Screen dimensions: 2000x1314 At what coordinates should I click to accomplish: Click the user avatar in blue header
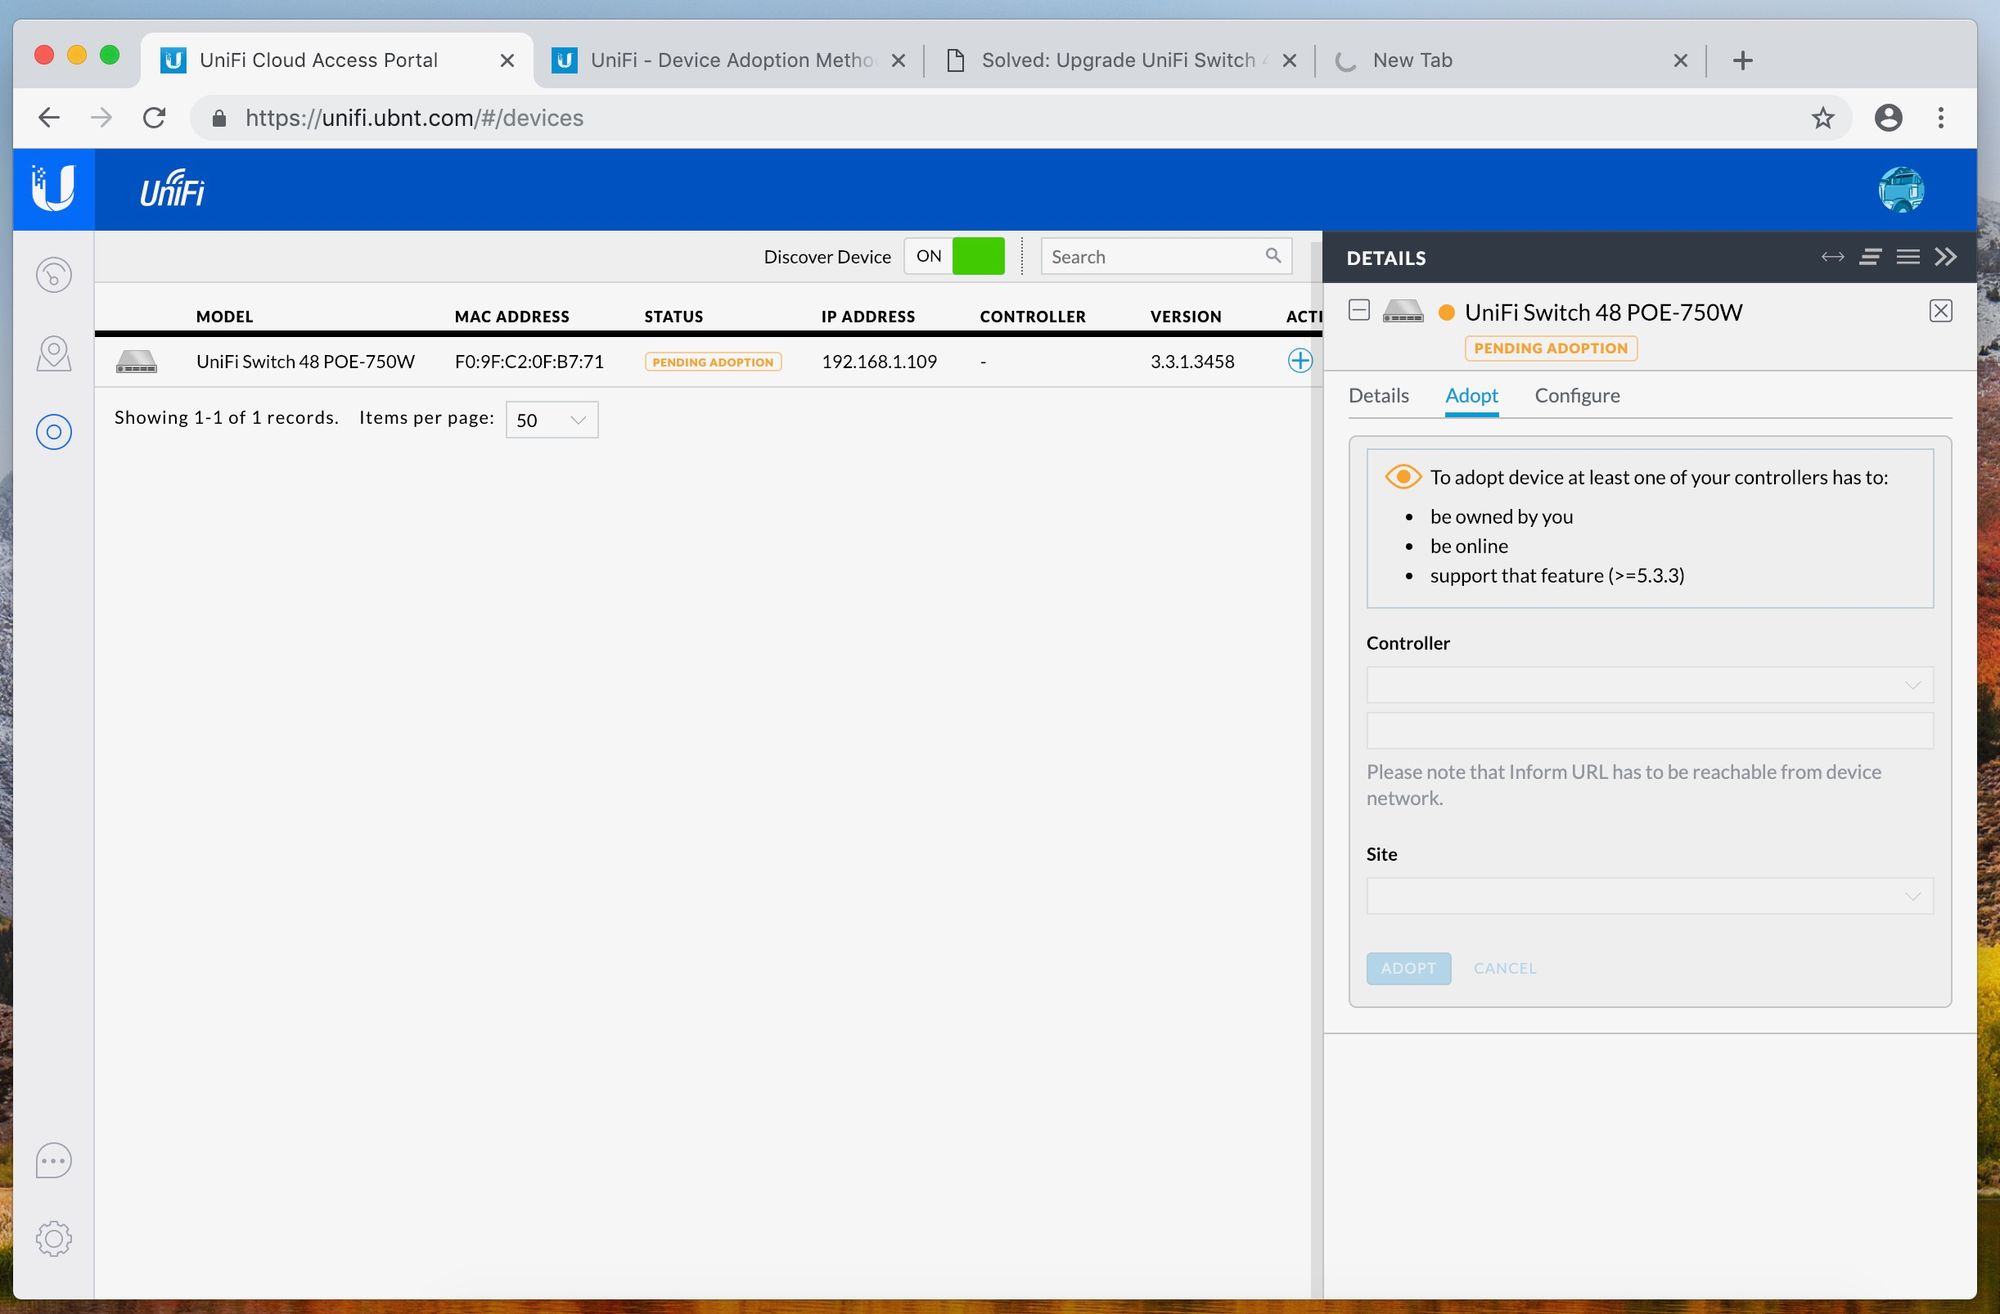pyautogui.click(x=1900, y=190)
